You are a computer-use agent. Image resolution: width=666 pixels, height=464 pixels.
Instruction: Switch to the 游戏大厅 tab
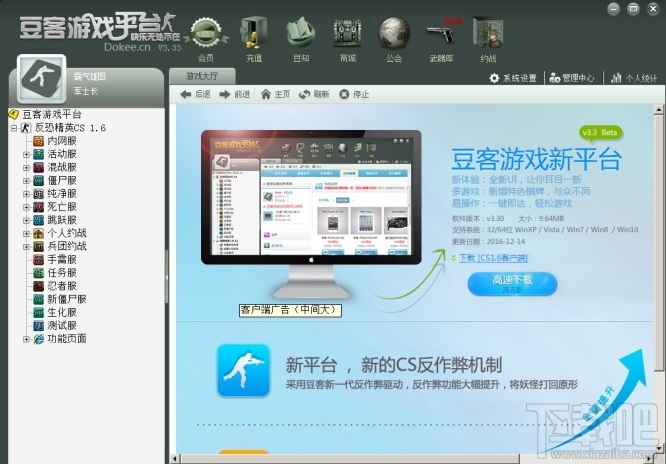click(202, 76)
